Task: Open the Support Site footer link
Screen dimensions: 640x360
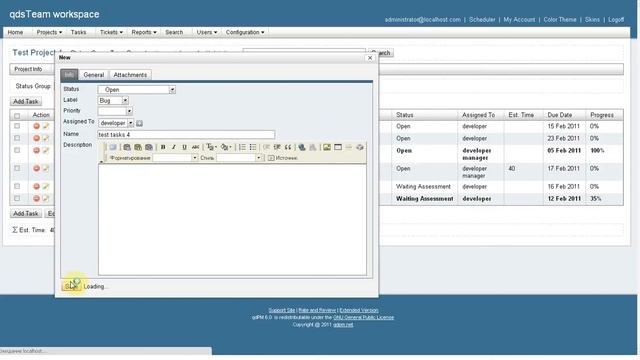Action: point(282,310)
